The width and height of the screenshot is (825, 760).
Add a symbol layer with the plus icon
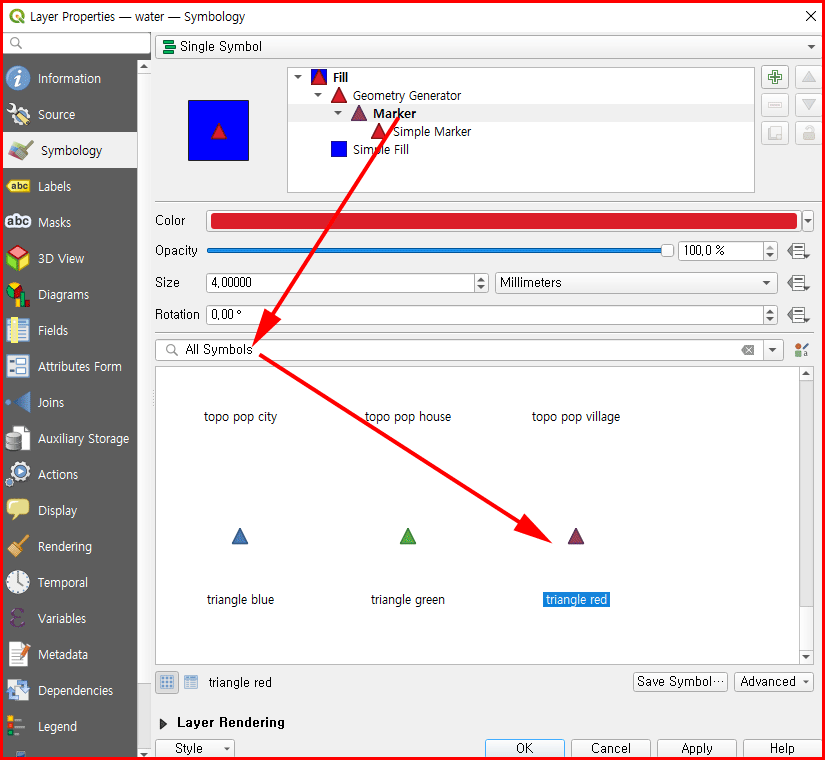[774, 78]
